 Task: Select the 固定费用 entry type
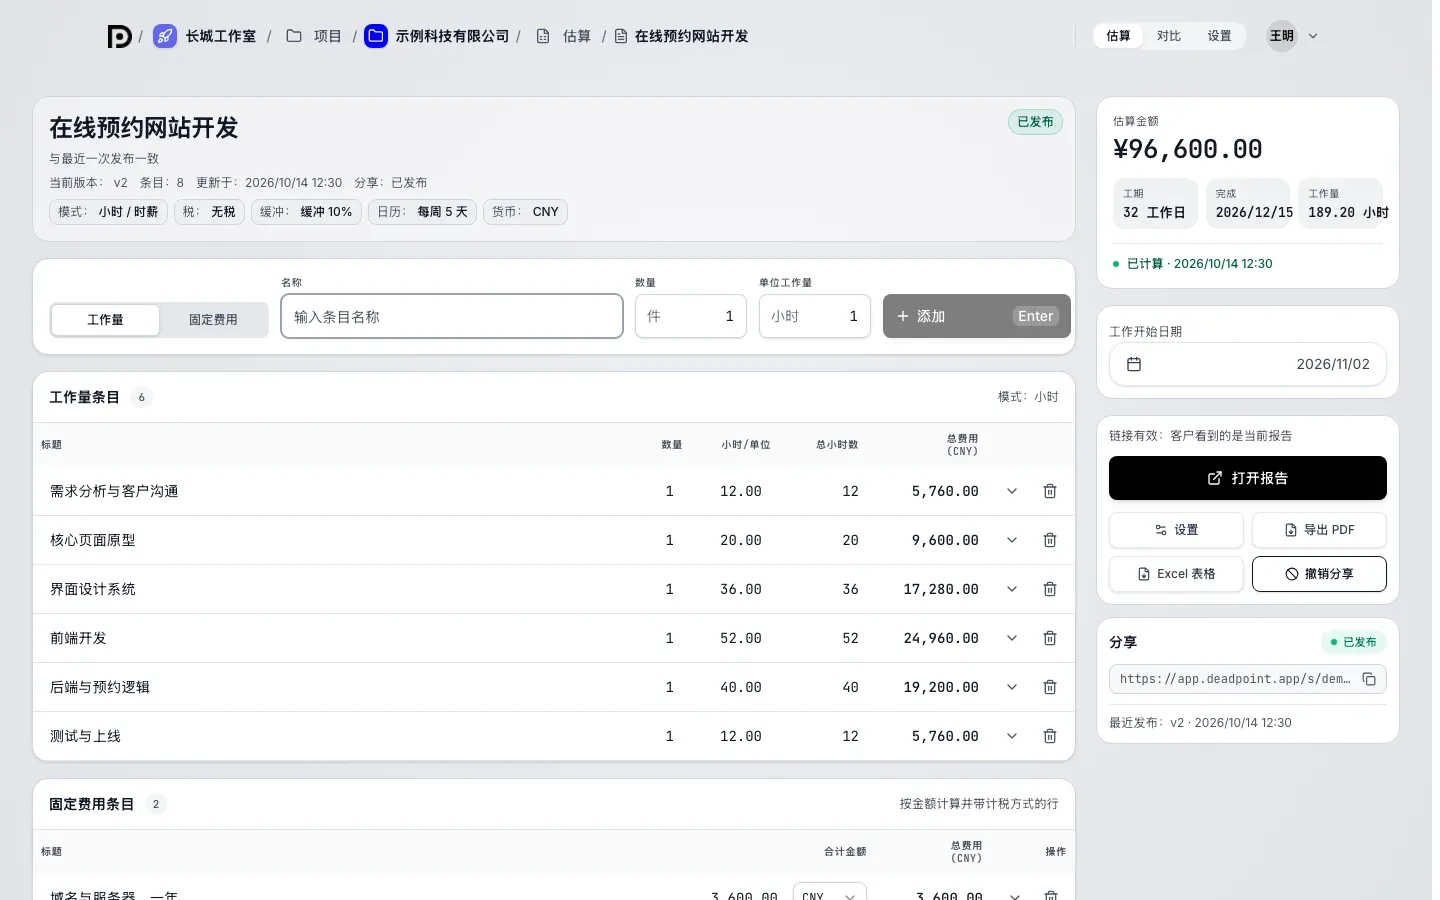213,320
